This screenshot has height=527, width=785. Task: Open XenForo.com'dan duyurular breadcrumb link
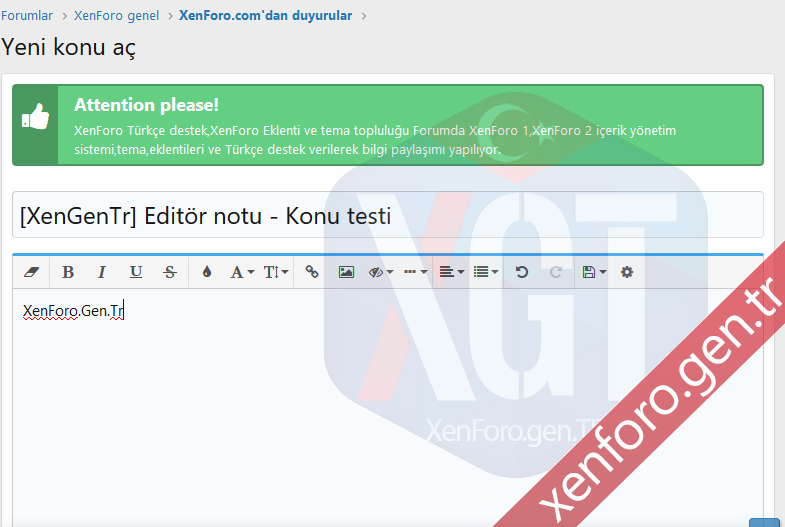(x=265, y=16)
